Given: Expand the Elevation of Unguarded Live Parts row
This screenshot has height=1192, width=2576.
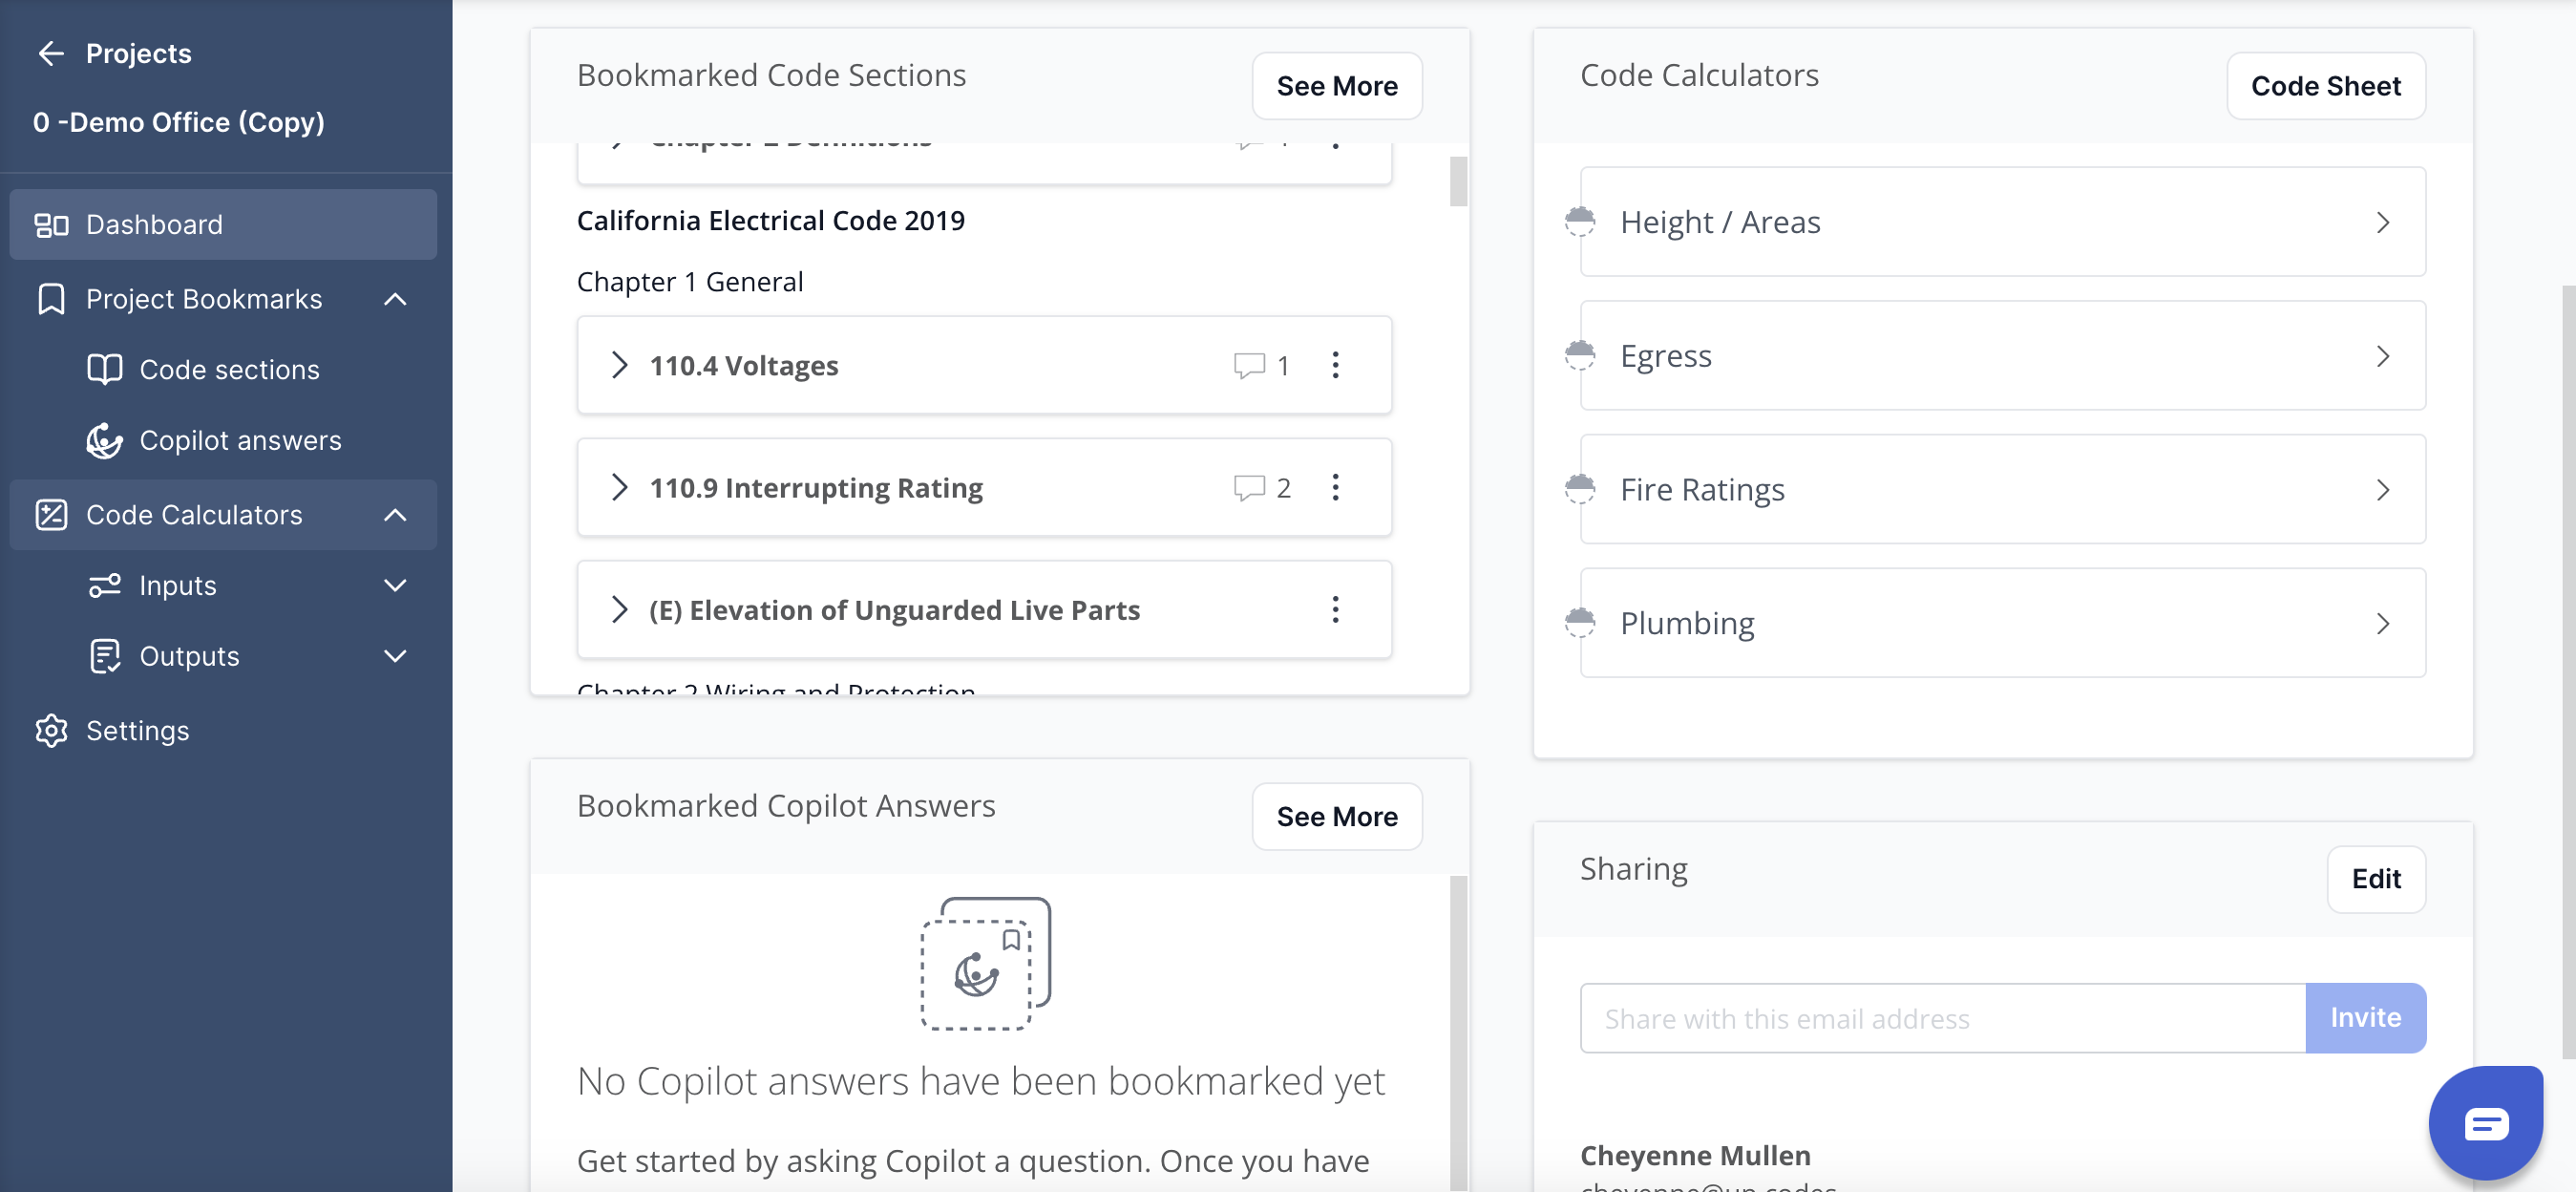Looking at the screenshot, I should point(619,610).
